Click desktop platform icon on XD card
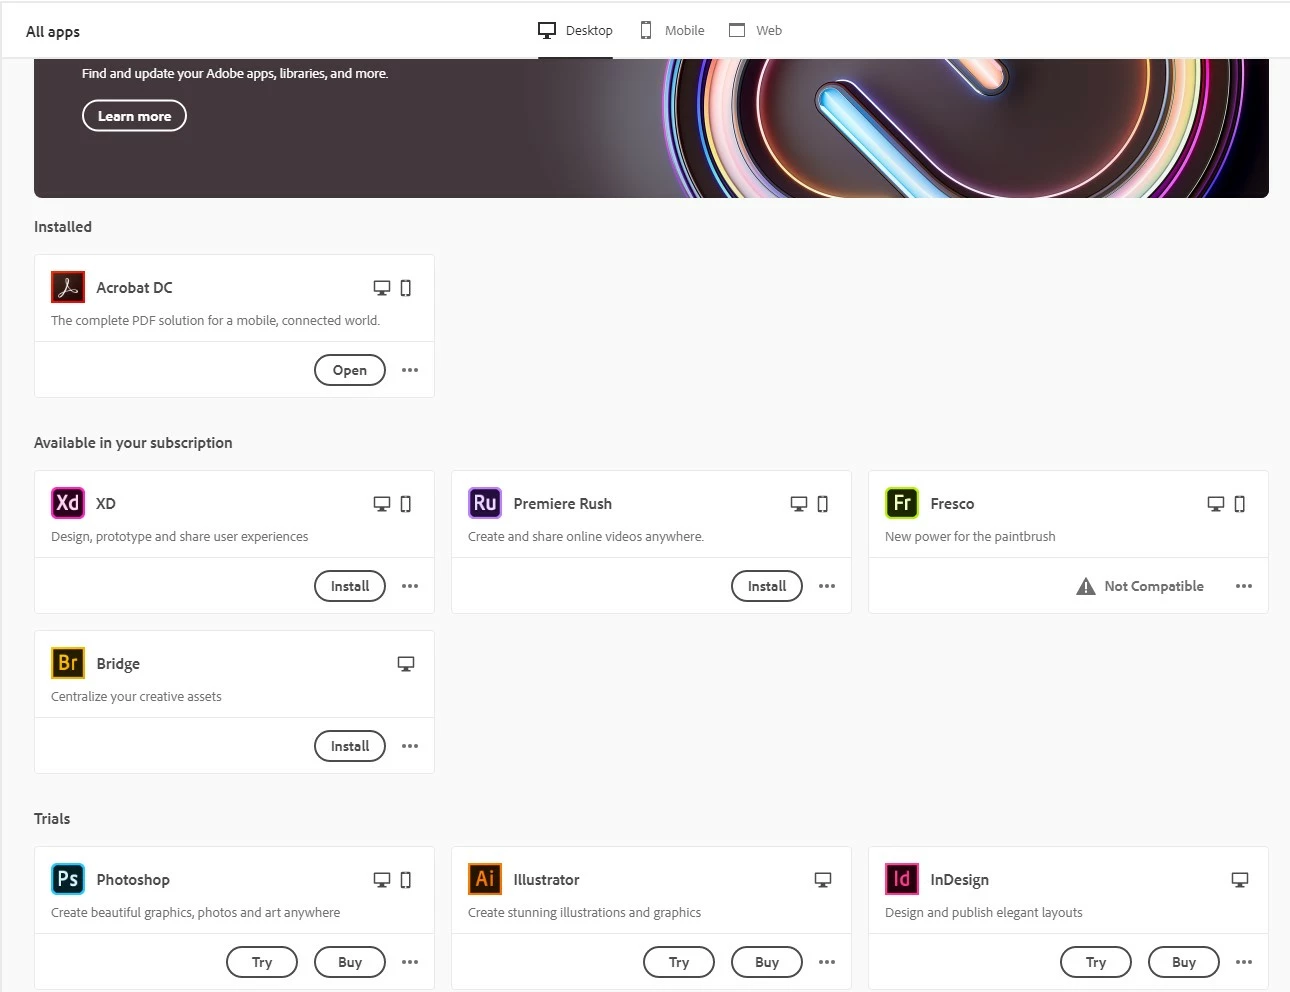Screen dimensions: 1290x992 [382, 504]
